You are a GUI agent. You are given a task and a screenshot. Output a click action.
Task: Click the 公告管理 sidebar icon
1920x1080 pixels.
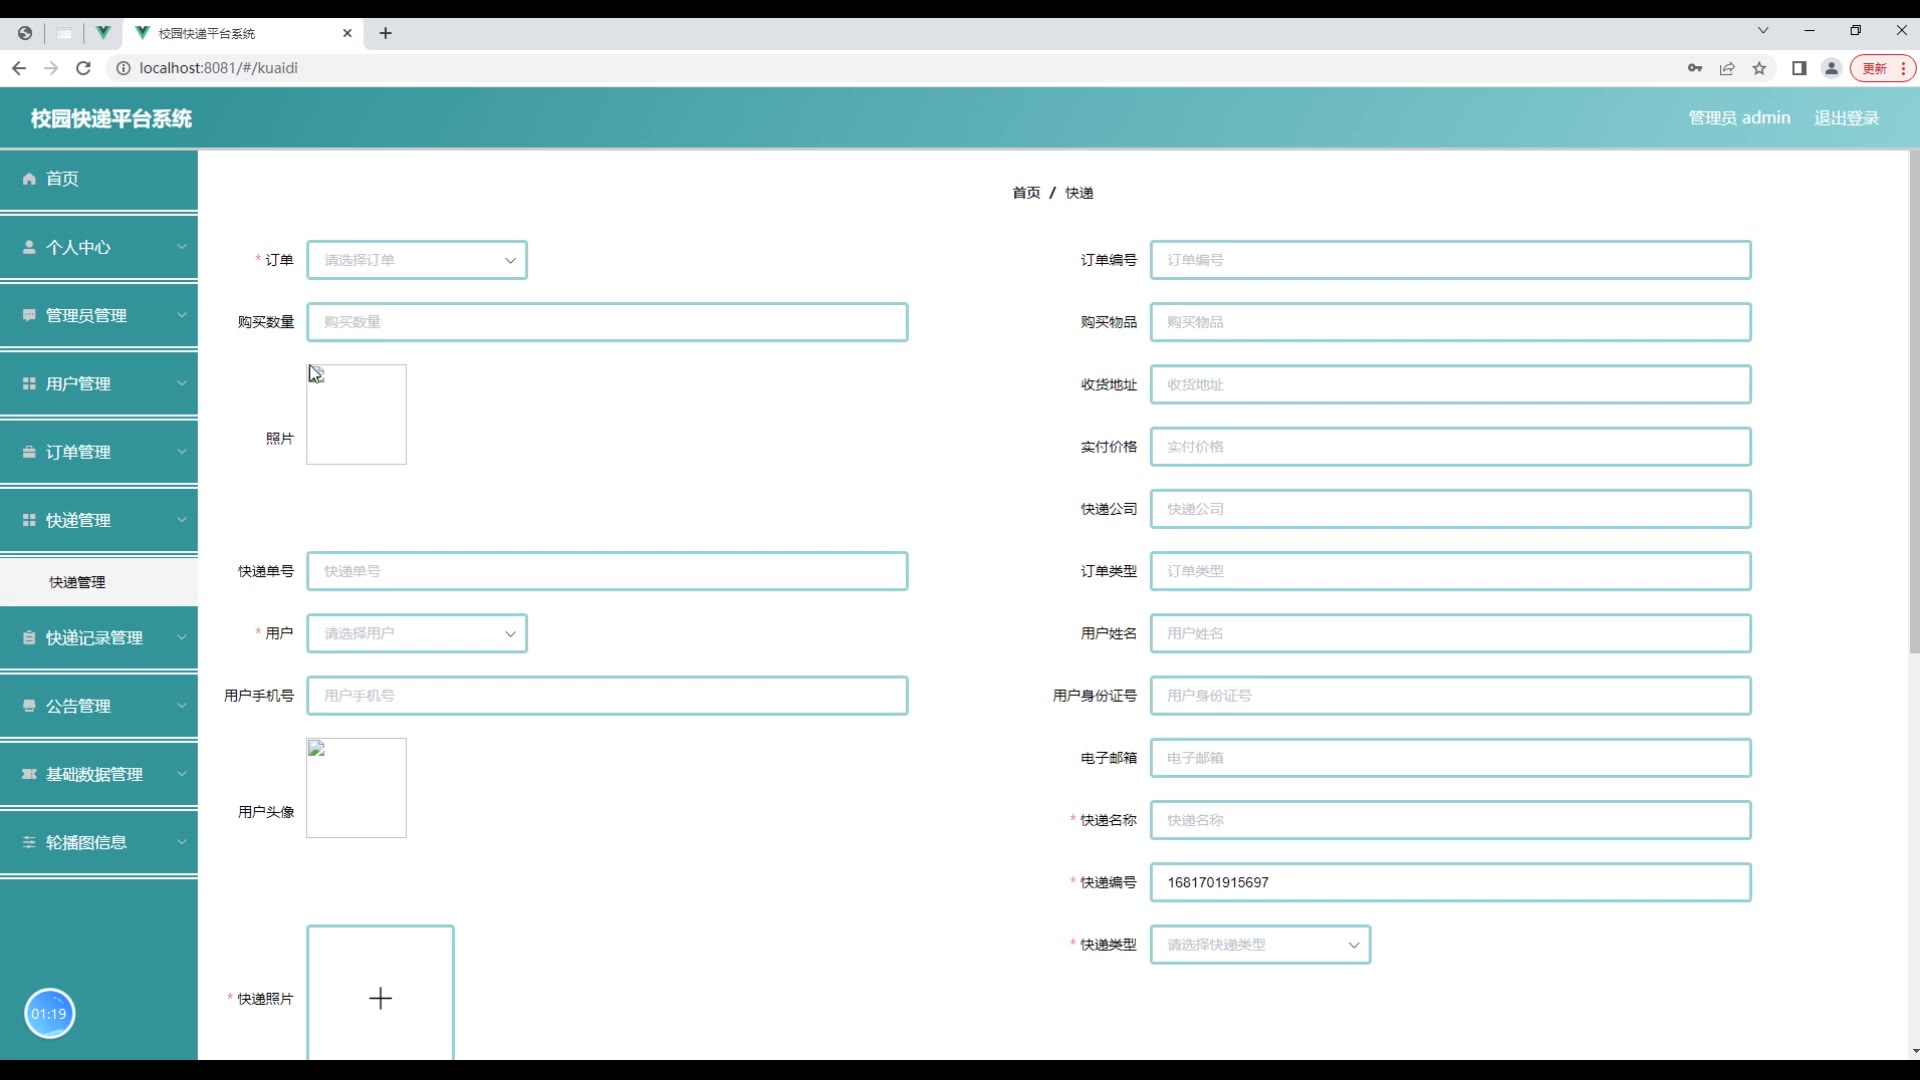pyautogui.click(x=29, y=706)
